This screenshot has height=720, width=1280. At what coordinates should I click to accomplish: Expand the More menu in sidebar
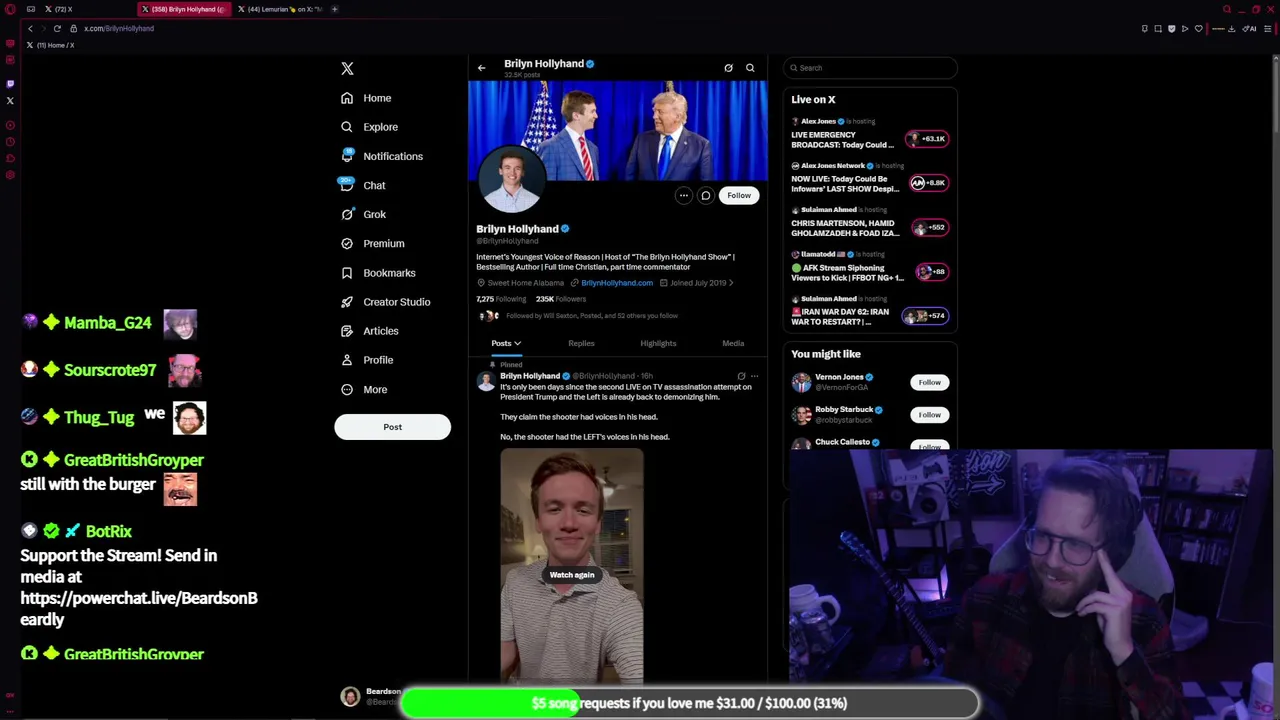coord(364,389)
